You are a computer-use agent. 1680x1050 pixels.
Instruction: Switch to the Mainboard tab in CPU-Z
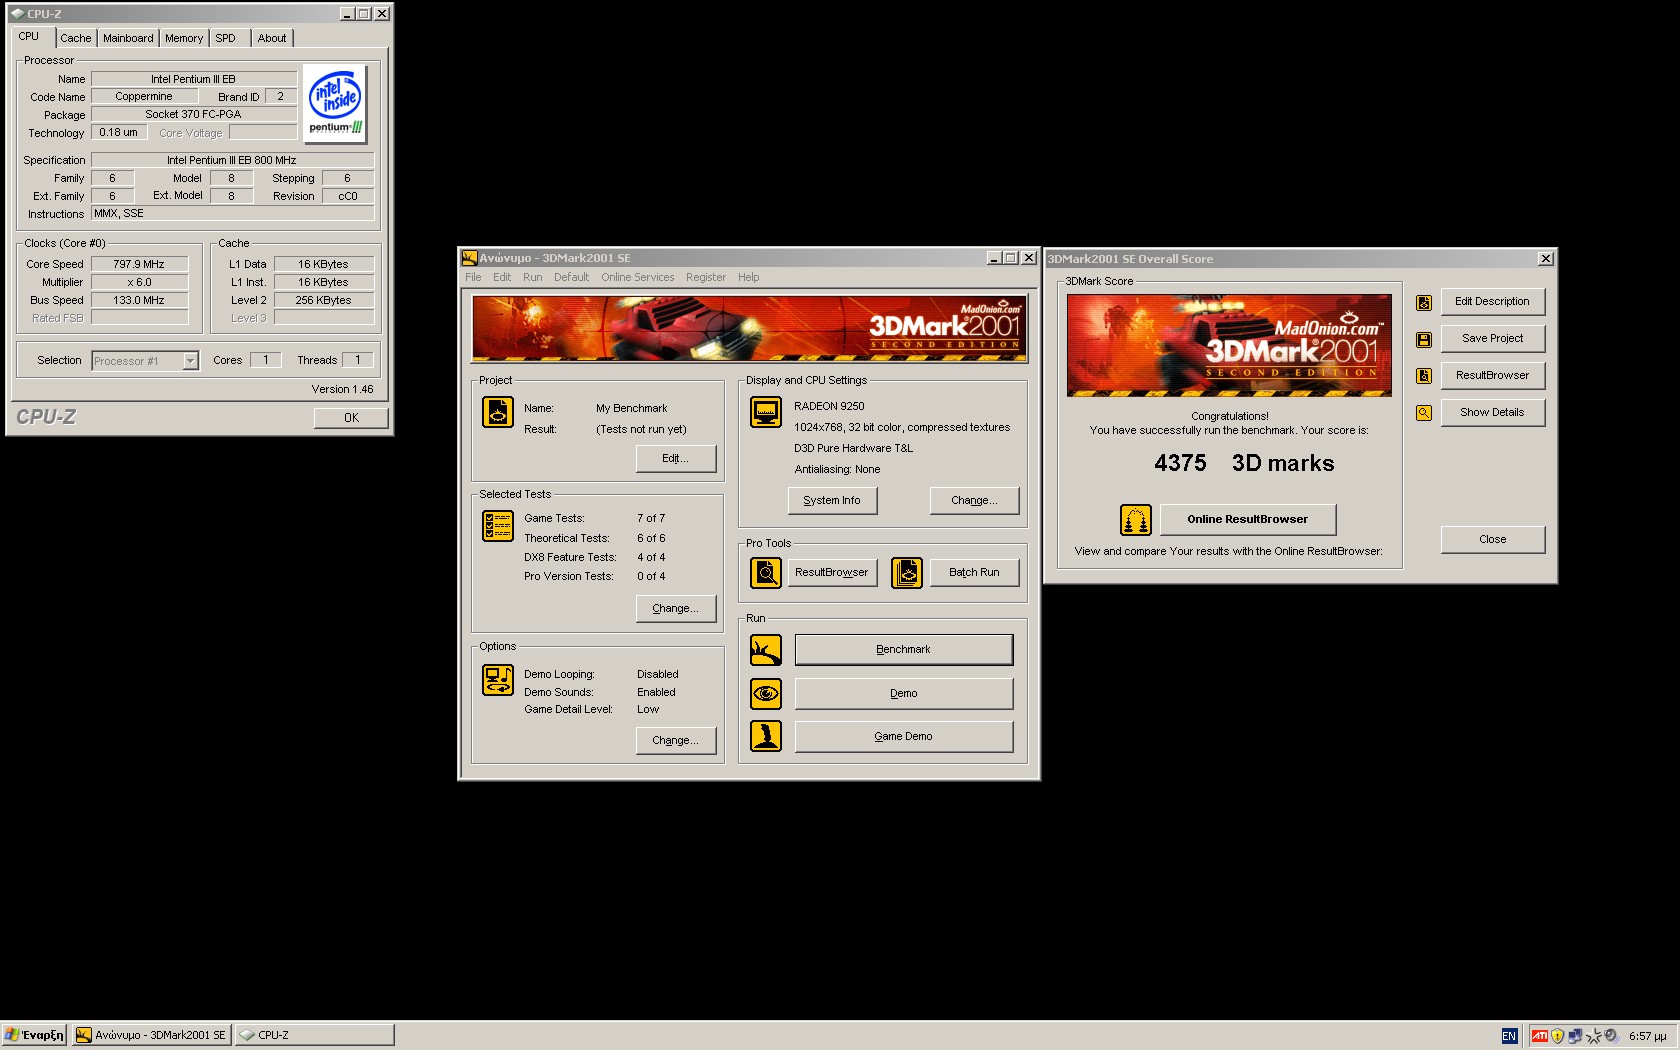128,38
